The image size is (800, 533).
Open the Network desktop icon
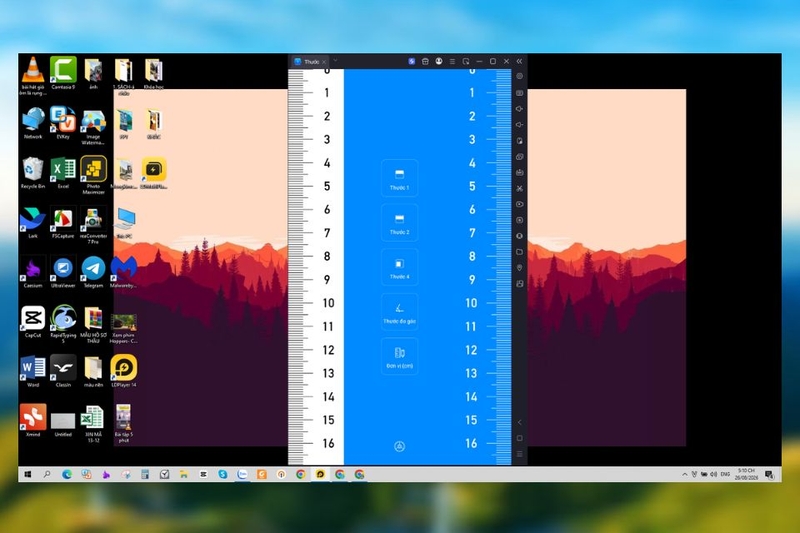pyautogui.click(x=33, y=123)
